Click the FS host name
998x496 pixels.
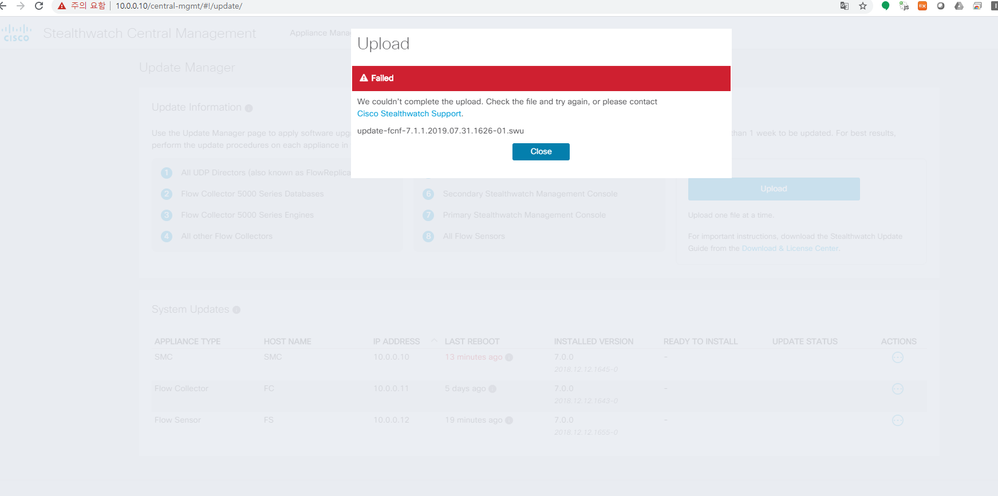269,420
